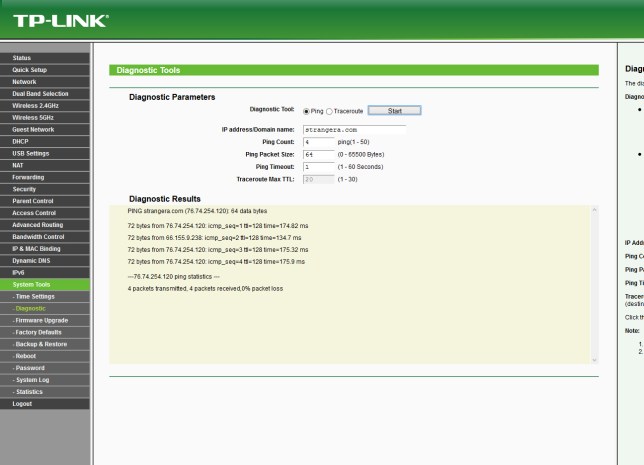Image resolution: width=644 pixels, height=465 pixels.
Task: Expand the Wireless 5GHz menu
Action: tap(33, 117)
